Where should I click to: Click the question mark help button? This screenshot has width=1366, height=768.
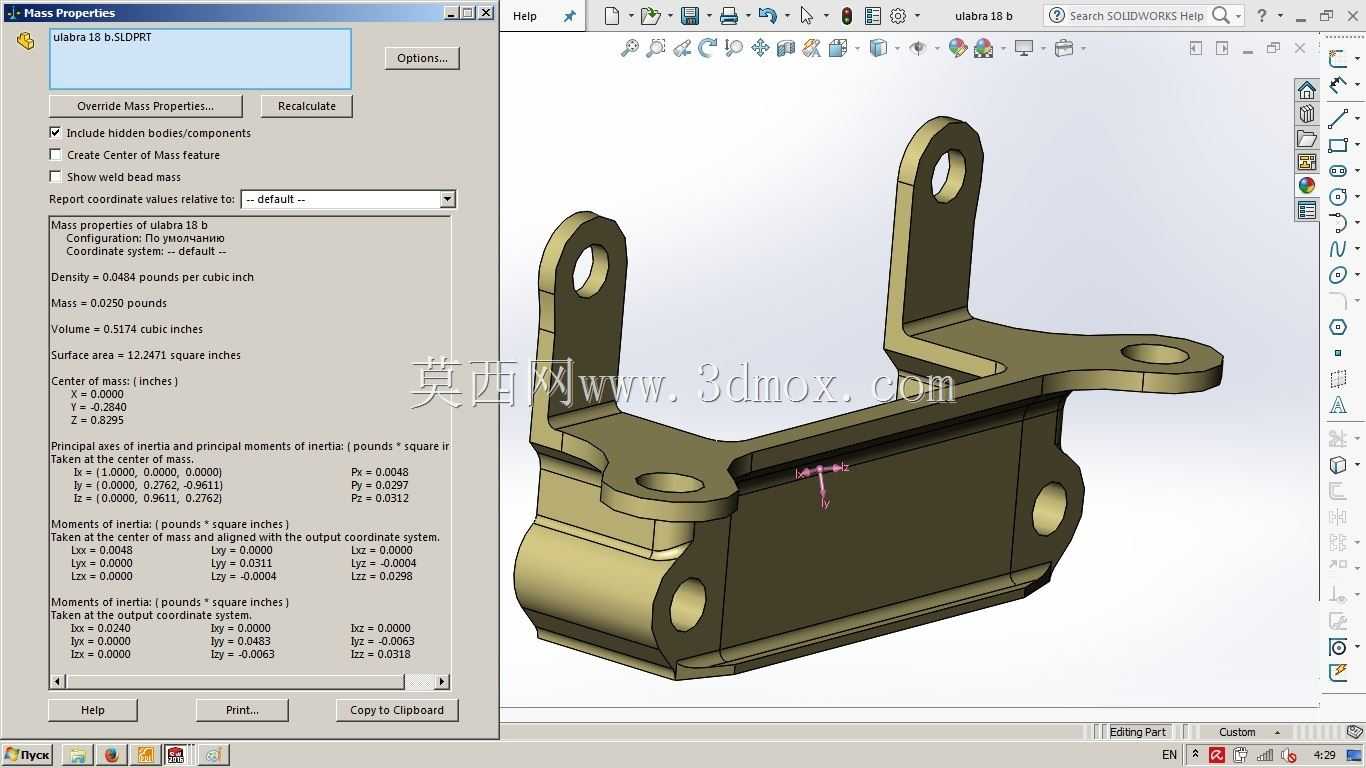tap(1261, 16)
